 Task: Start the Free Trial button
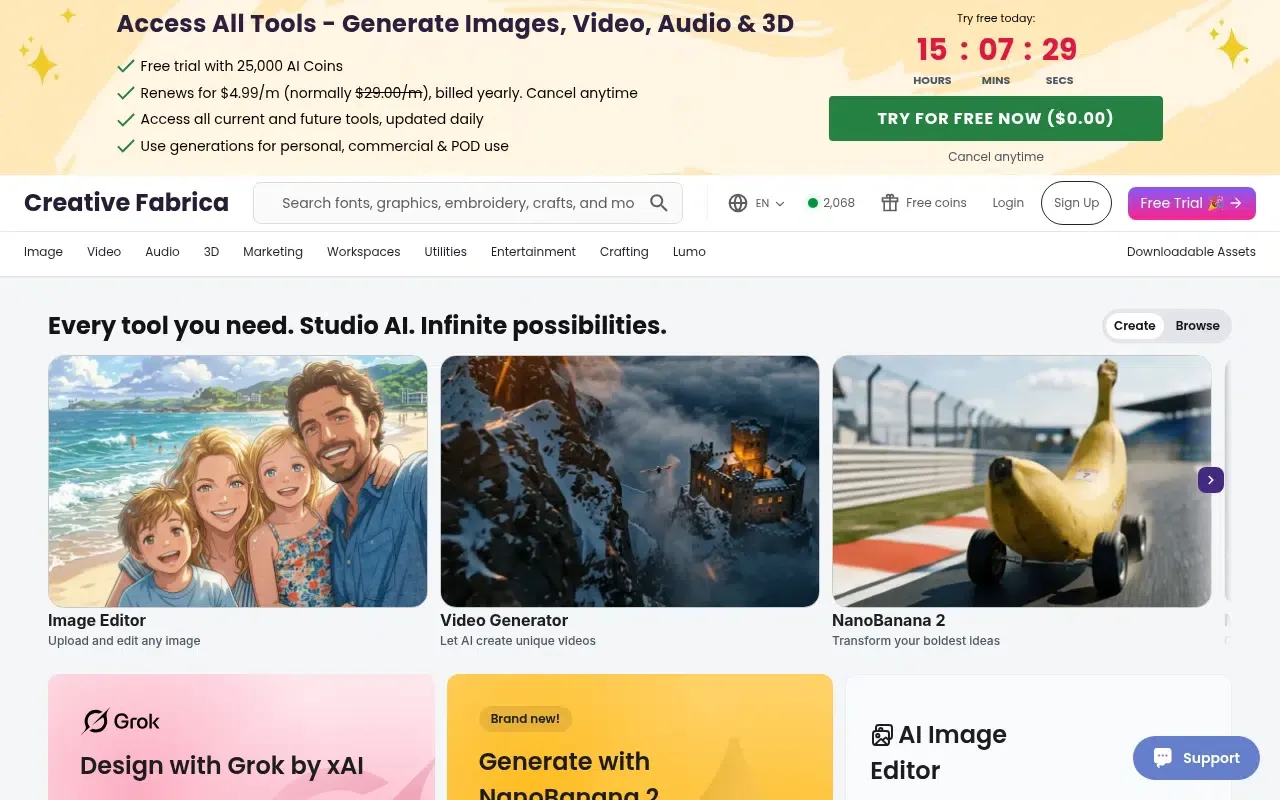point(1191,203)
